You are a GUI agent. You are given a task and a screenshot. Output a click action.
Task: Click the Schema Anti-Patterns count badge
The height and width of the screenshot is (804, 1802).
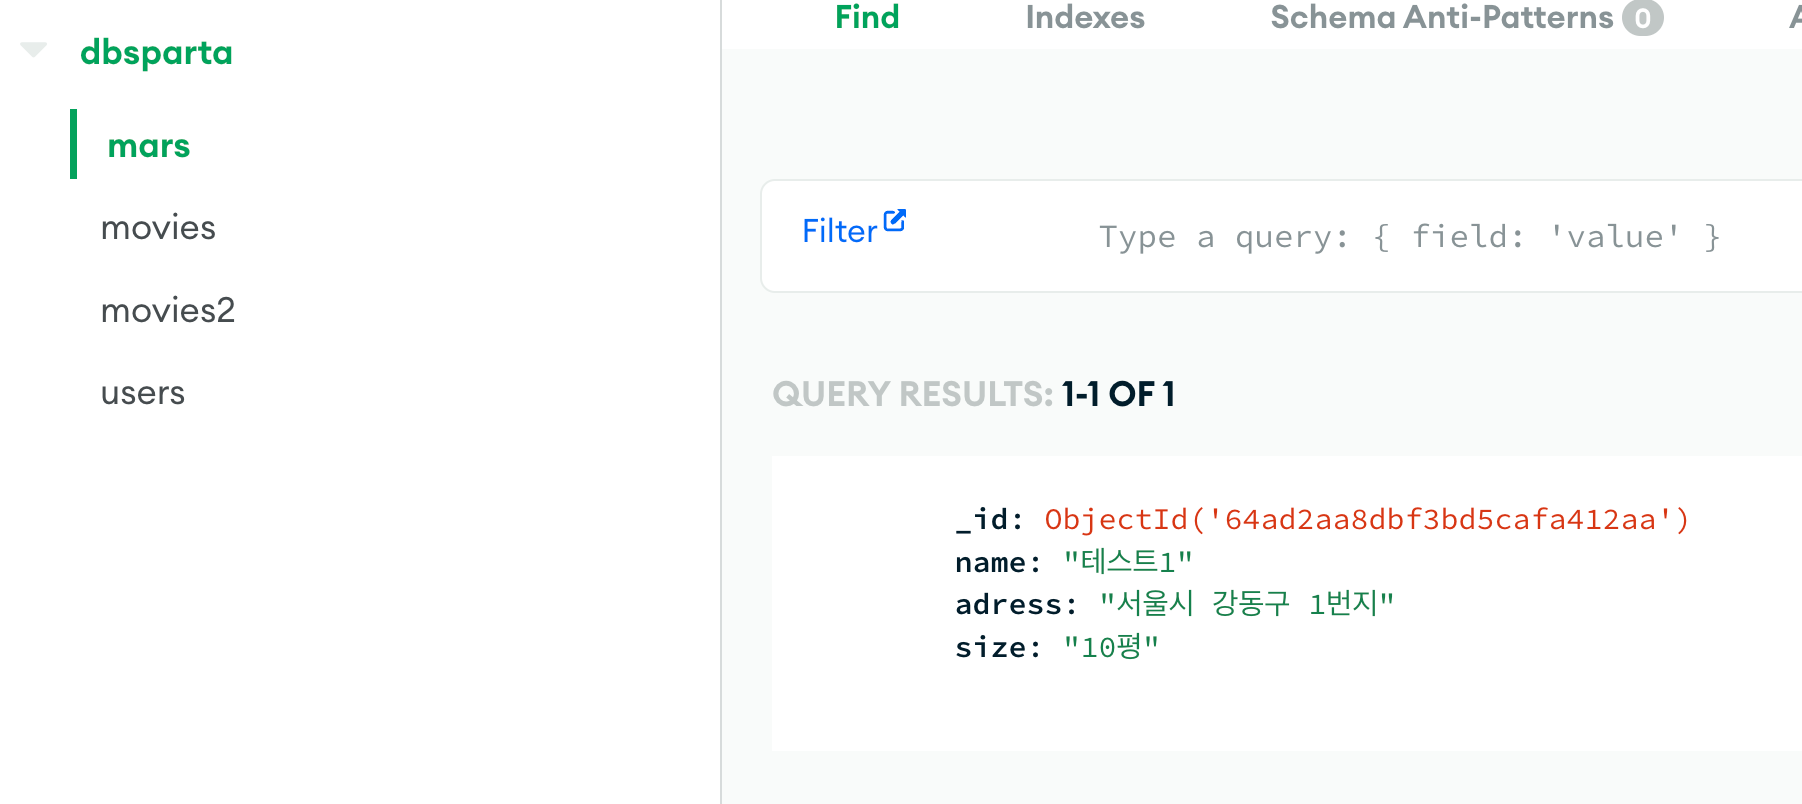1642,18
